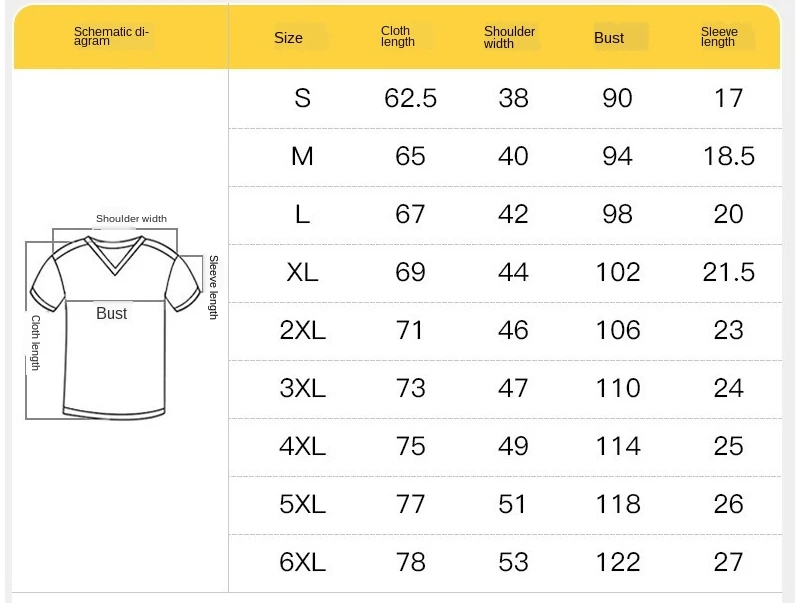Click the Sleeve length column header

[x=718, y=37]
